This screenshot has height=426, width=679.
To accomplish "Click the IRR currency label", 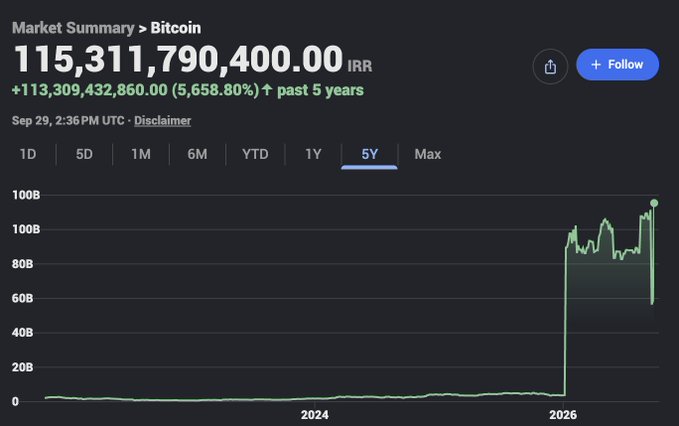I will click(359, 66).
